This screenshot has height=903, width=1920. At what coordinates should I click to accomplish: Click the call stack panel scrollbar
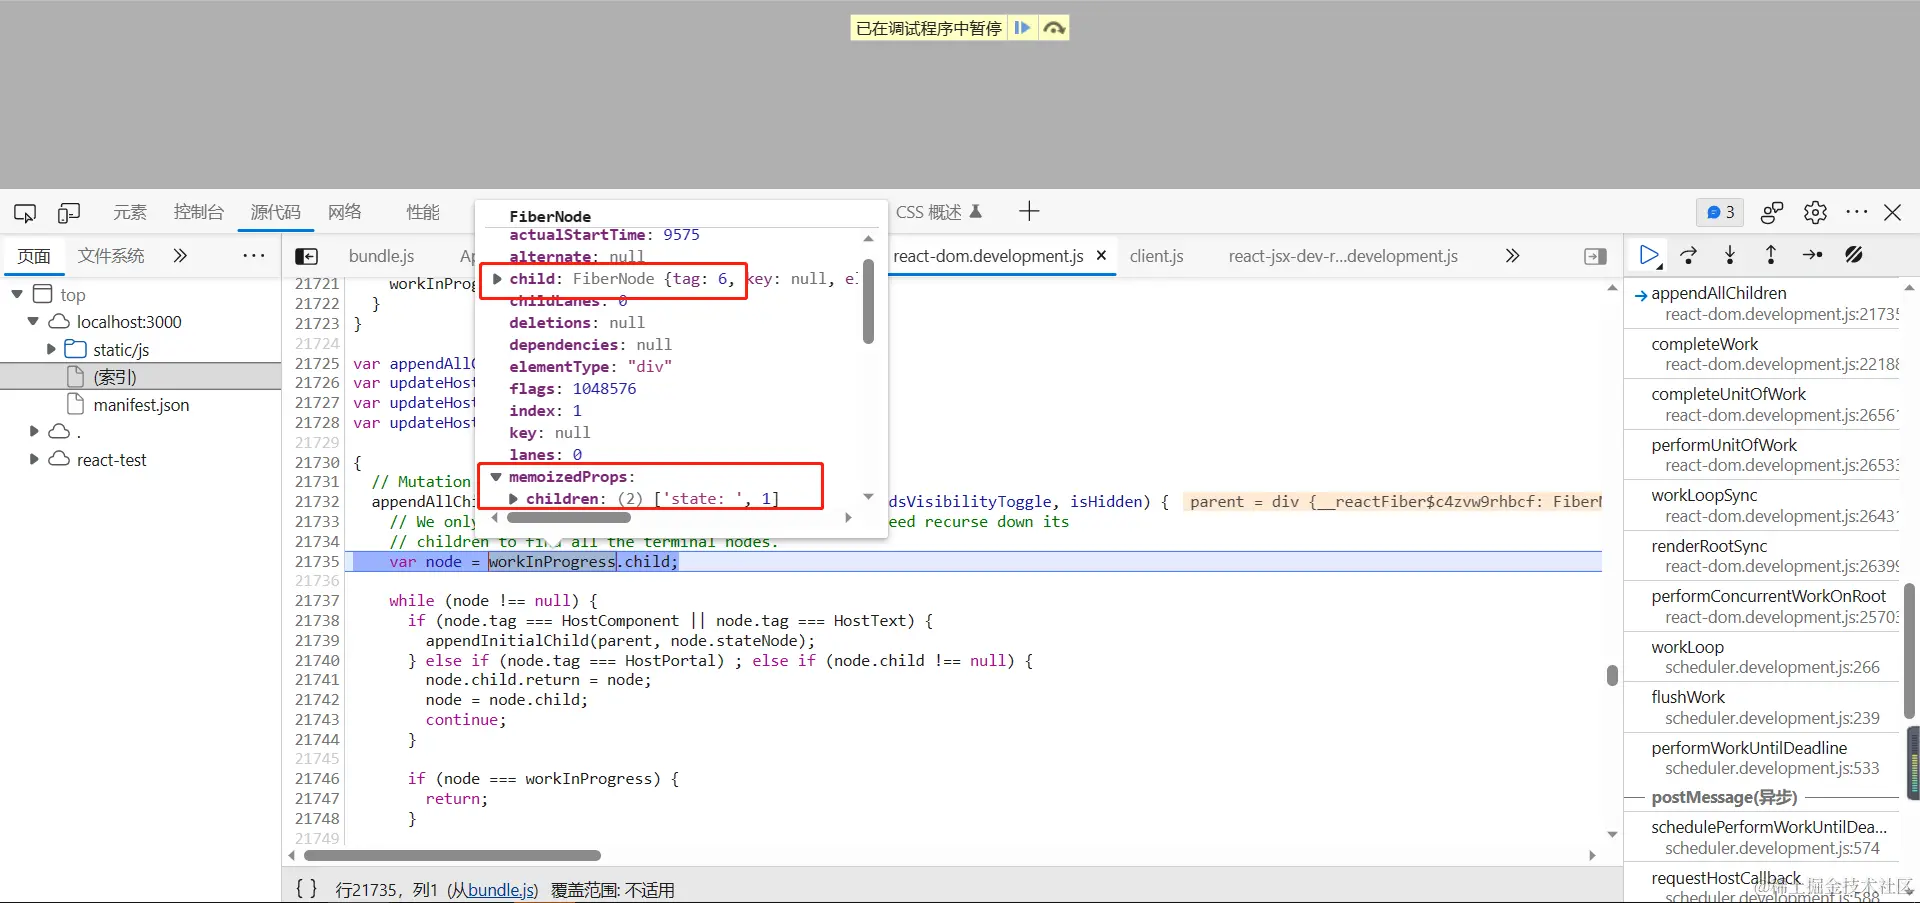pyautogui.click(x=1909, y=650)
